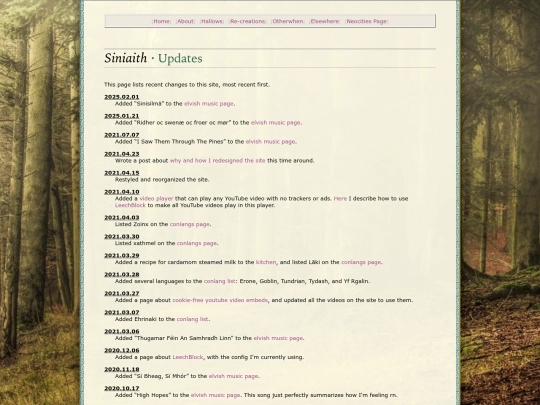Select the date 2020.10.17
The image size is (540, 405).
coord(122,388)
